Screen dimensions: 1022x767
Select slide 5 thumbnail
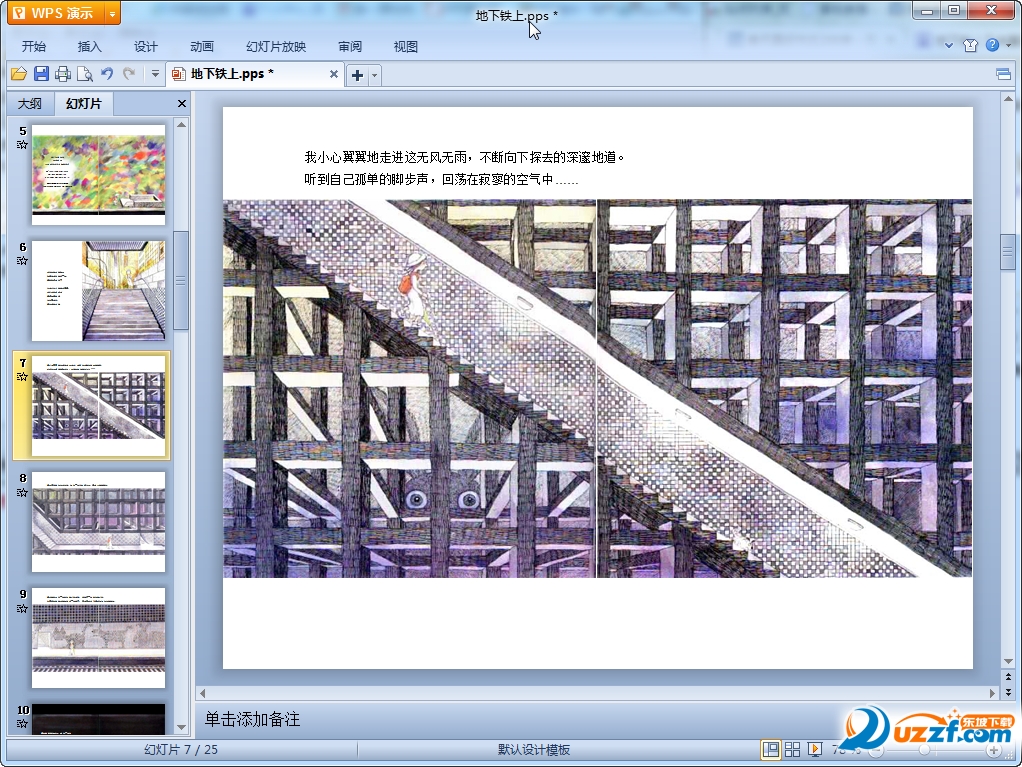tap(98, 175)
